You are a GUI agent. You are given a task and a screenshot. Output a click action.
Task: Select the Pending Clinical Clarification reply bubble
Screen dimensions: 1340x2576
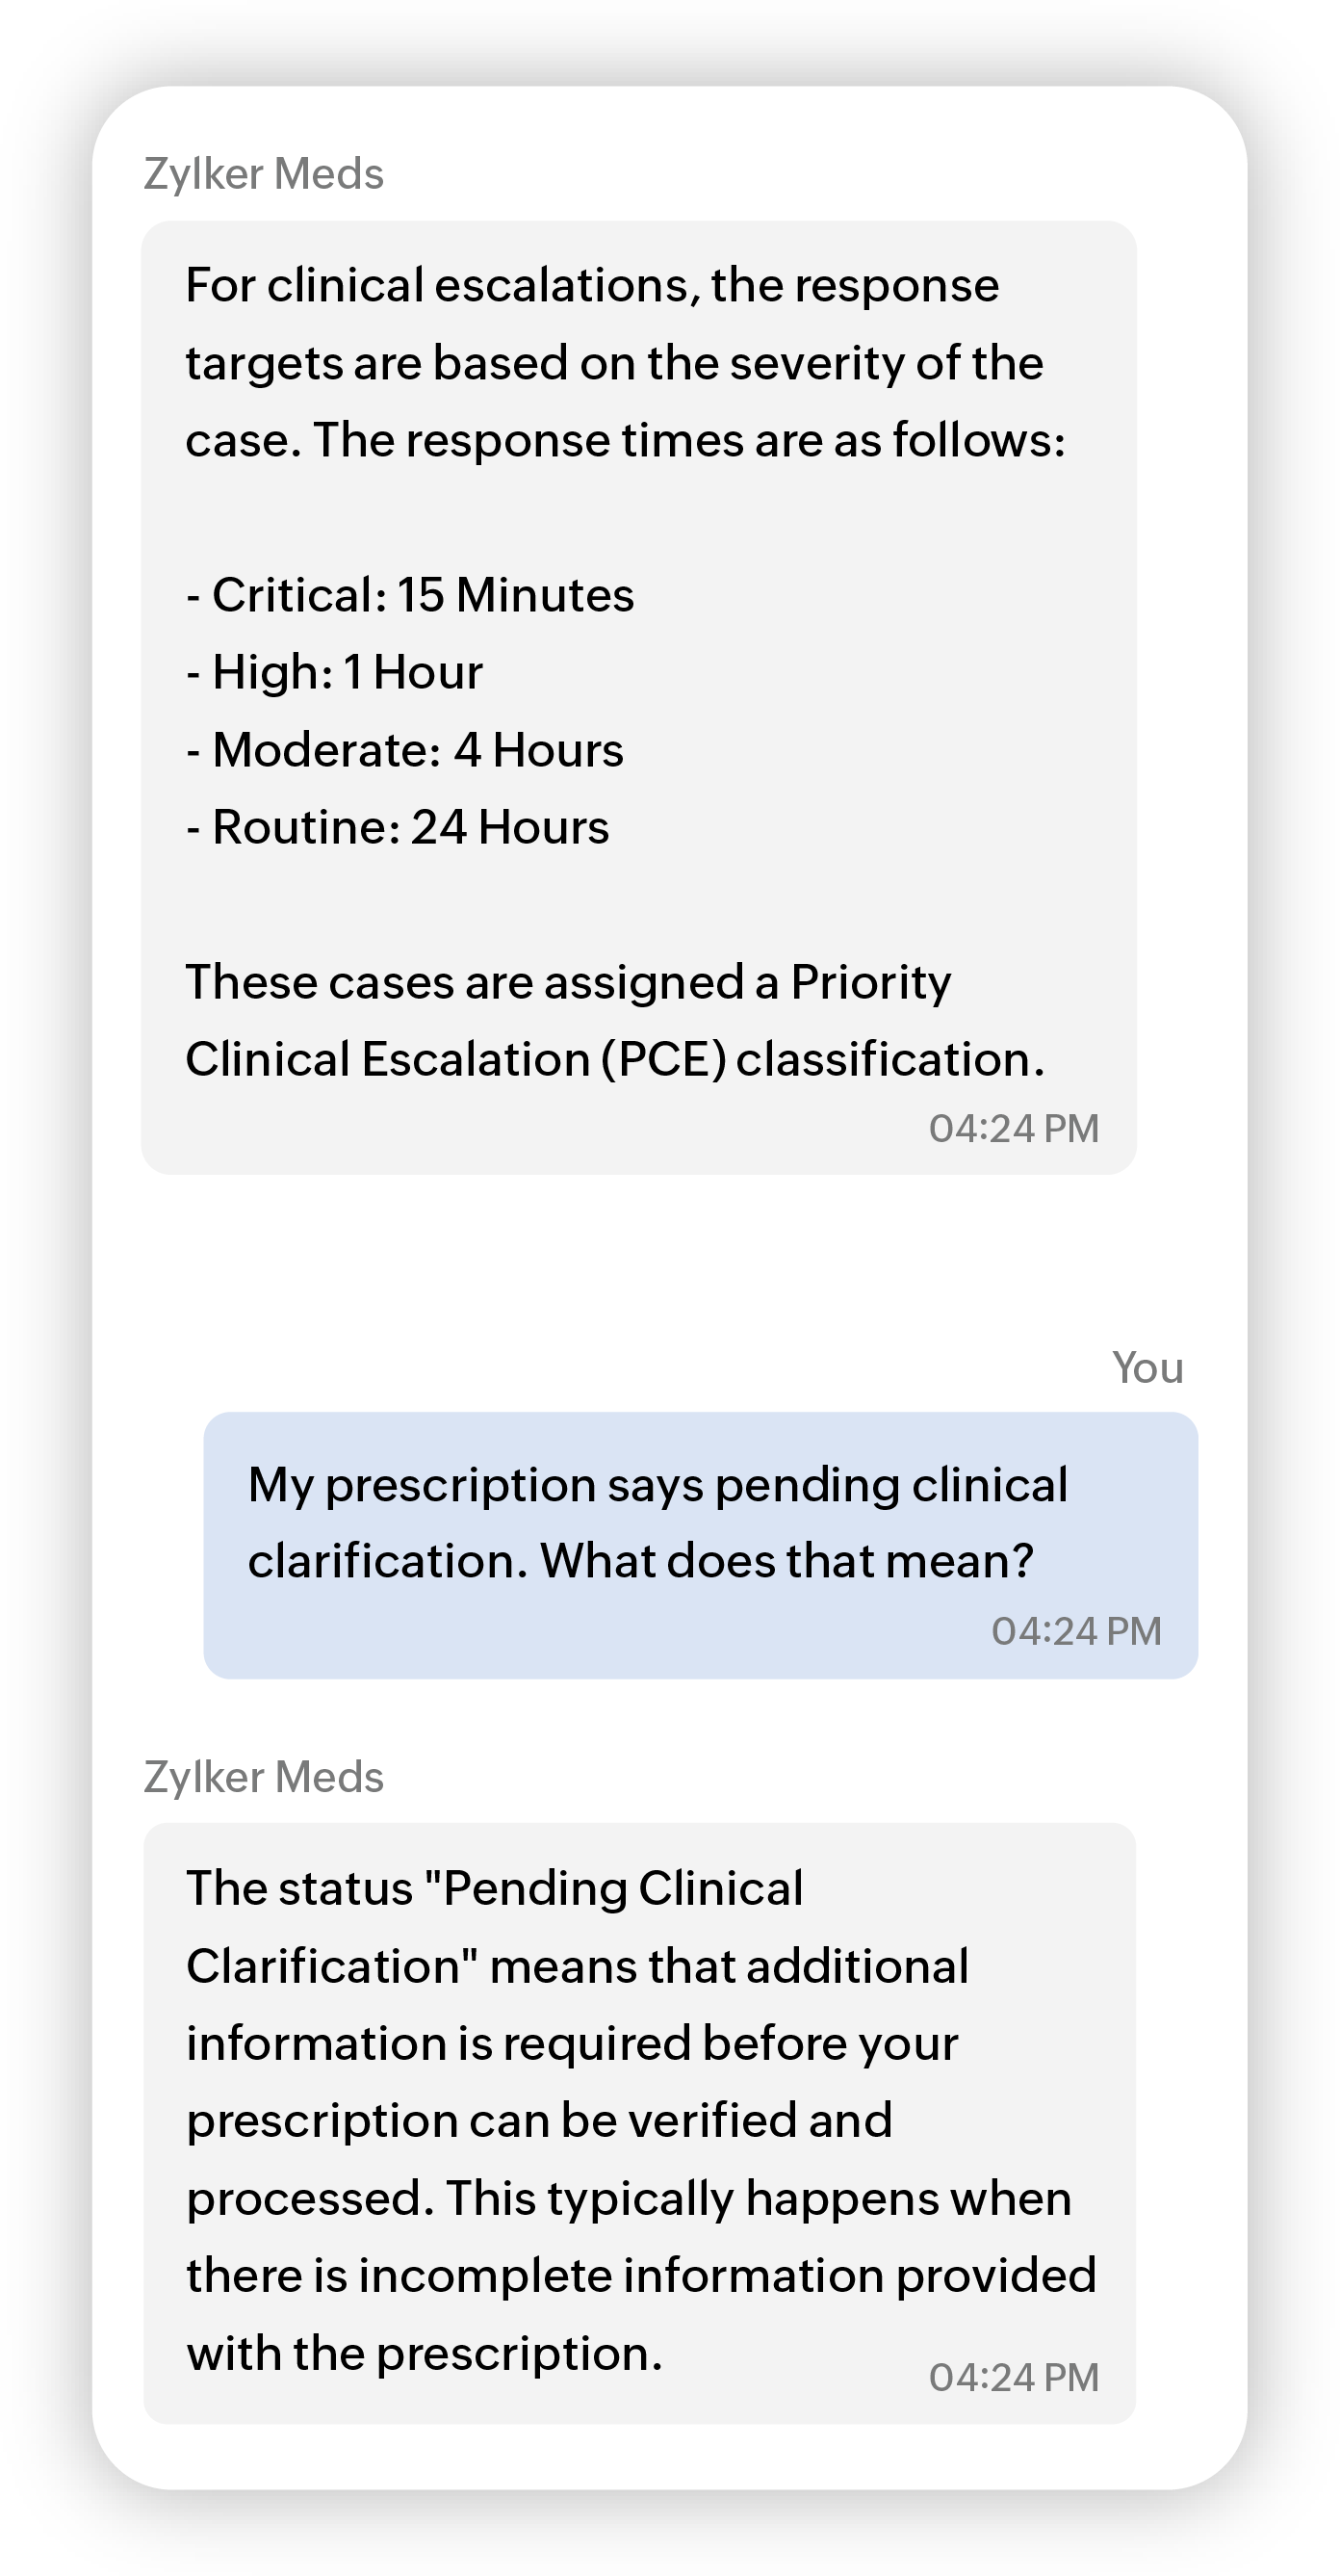(x=639, y=2123)
